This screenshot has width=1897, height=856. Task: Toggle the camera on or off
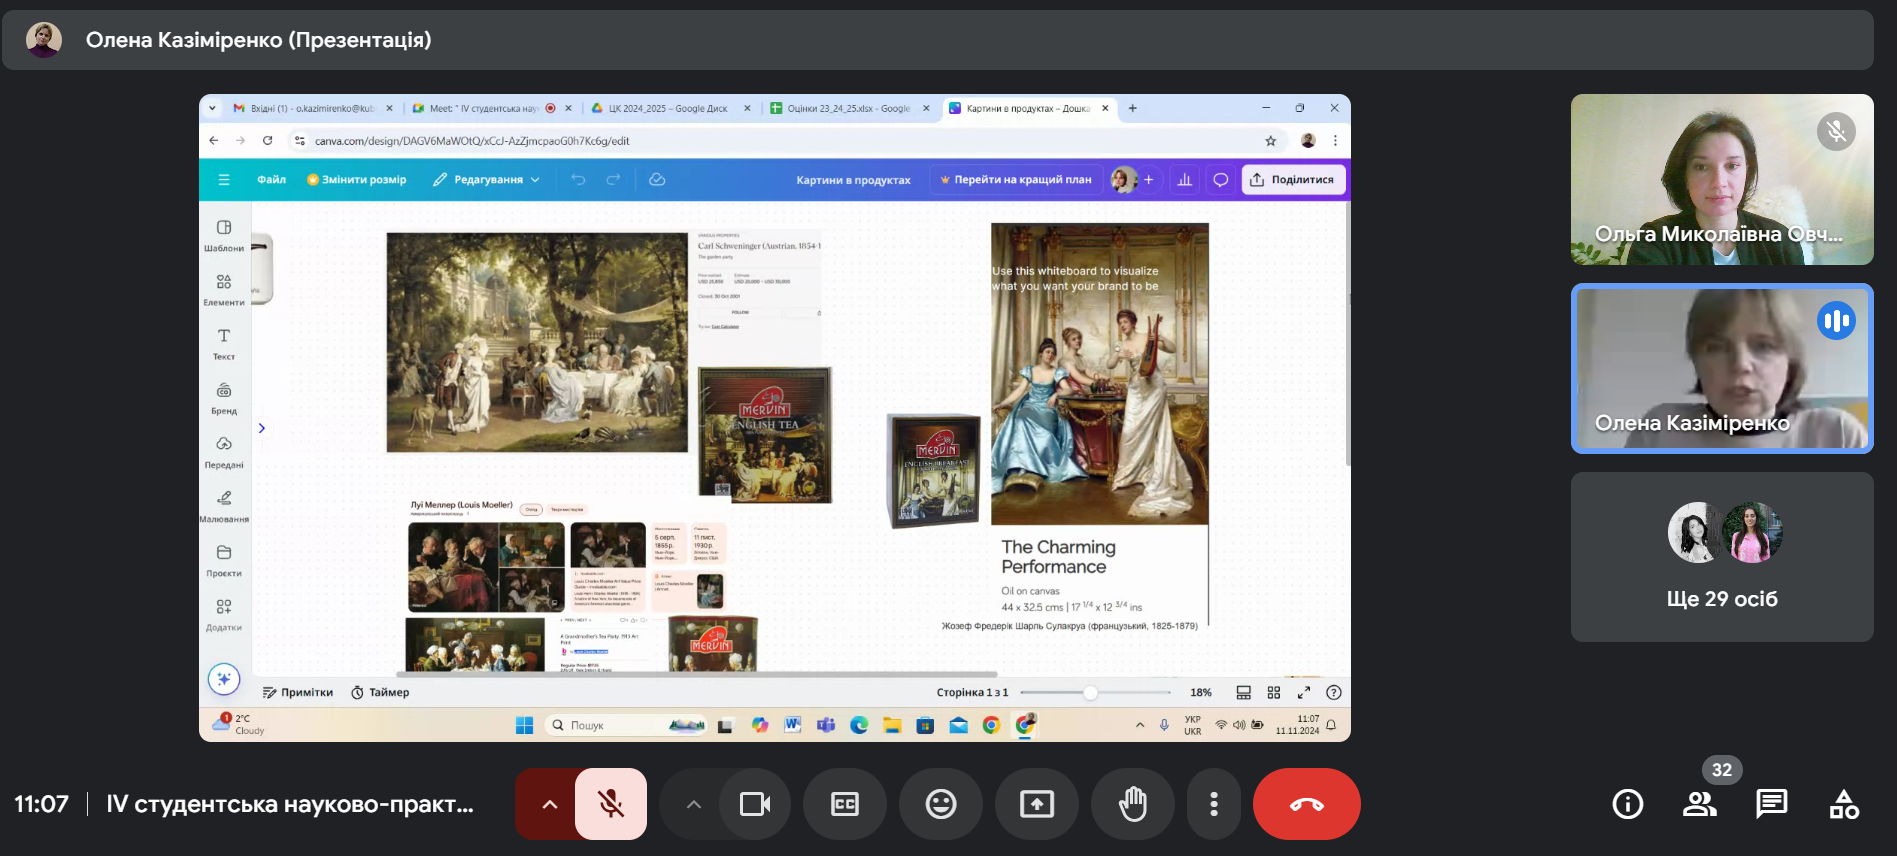point(754,804)
